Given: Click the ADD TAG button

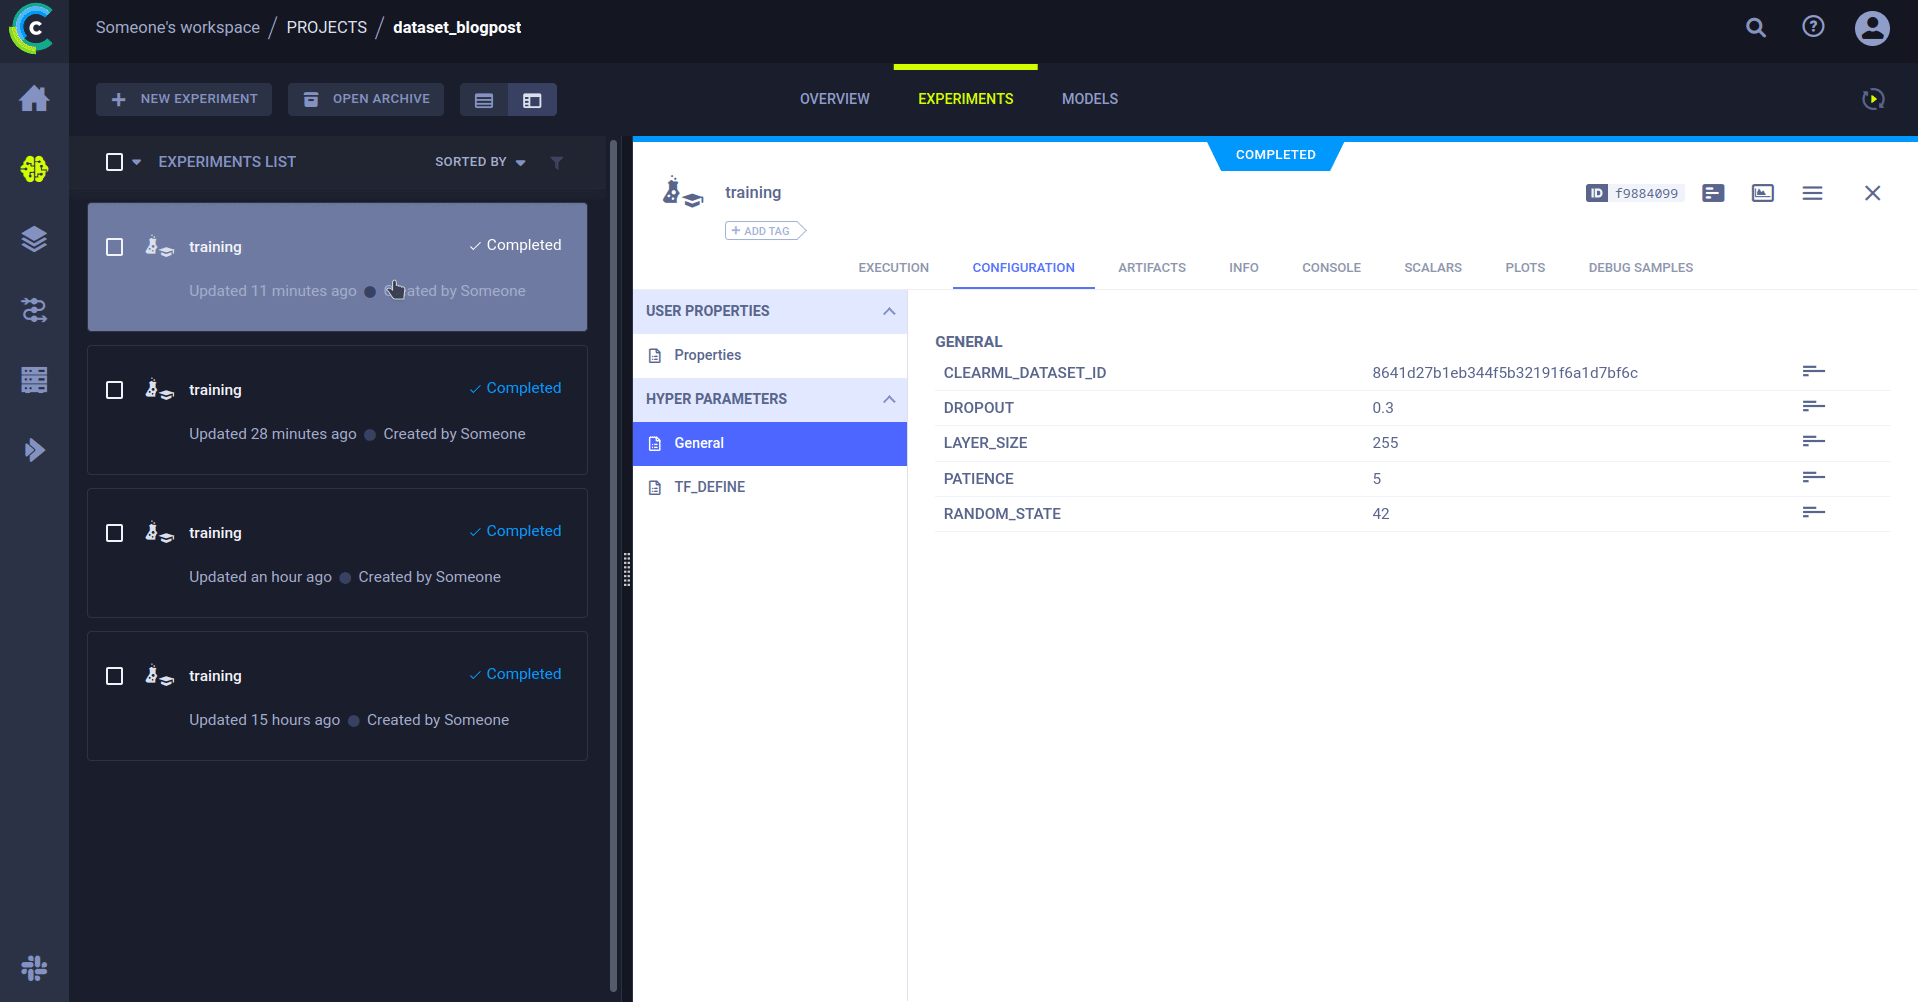Looking at the screenshot, I should tap(764, 231).
